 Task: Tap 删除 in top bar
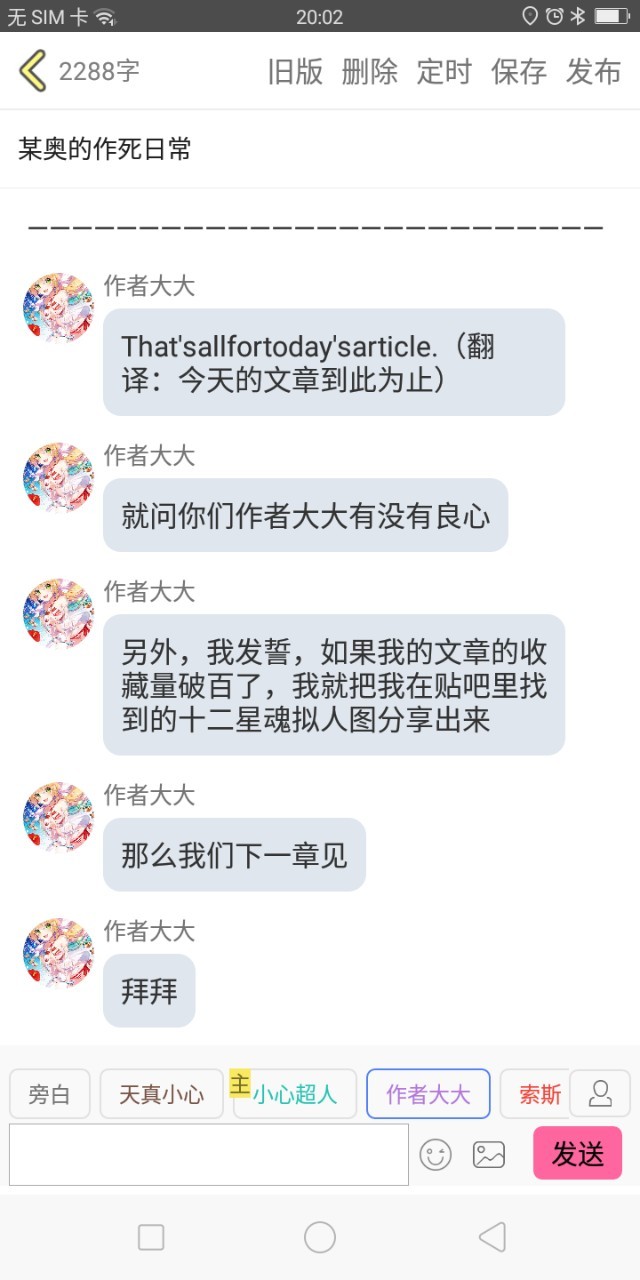(370, 72)
